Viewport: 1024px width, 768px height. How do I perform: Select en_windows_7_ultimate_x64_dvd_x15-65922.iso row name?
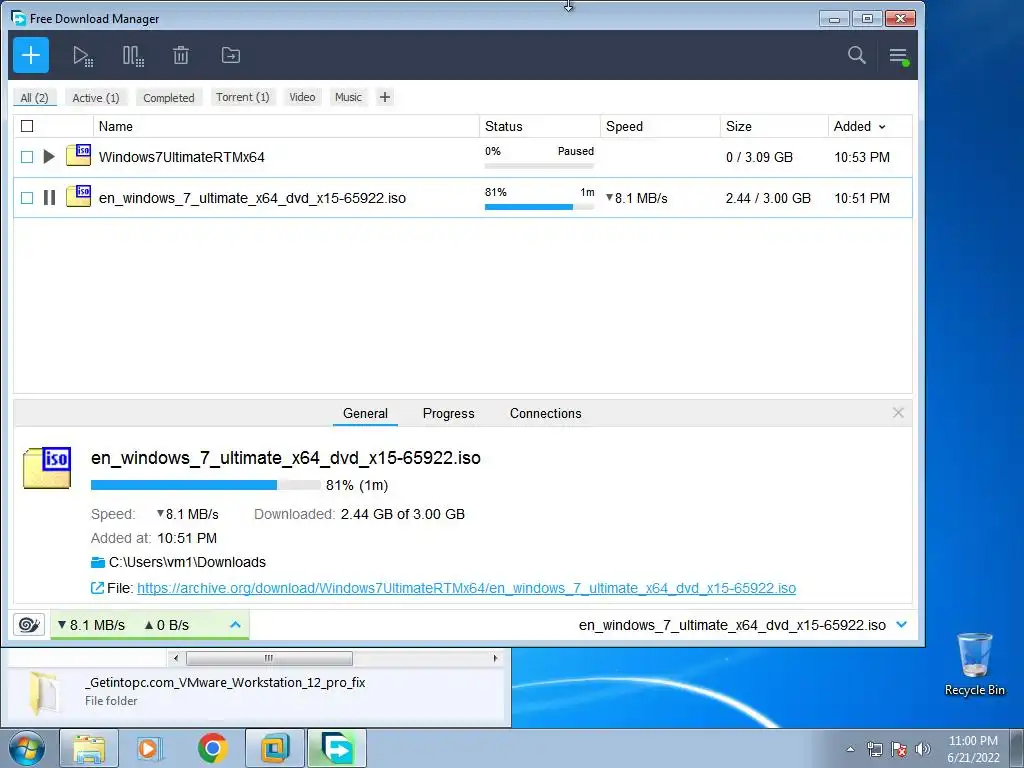click(x=252, y=198)
